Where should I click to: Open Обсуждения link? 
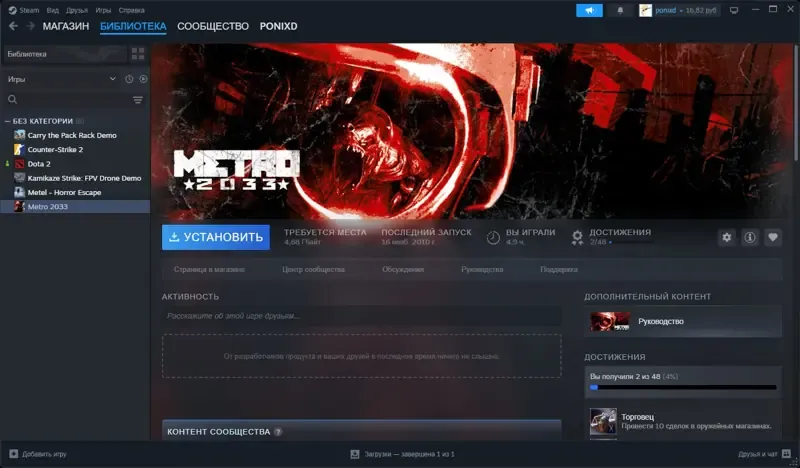(x=403, y=269)
